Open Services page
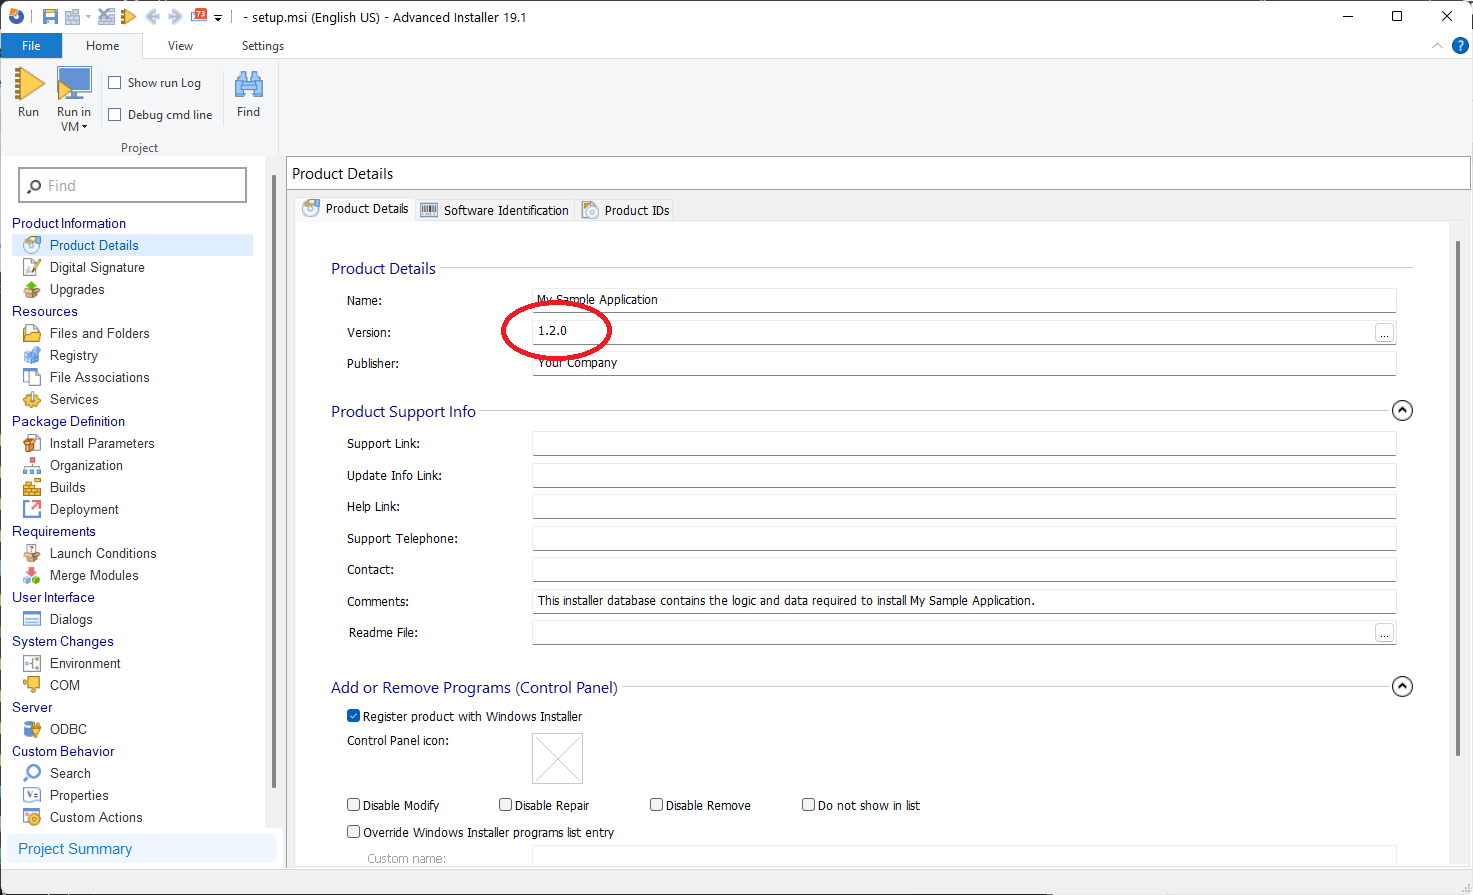 pos(74,399)
